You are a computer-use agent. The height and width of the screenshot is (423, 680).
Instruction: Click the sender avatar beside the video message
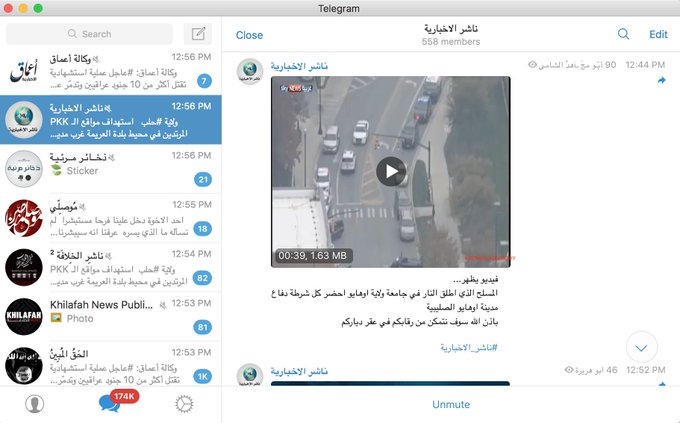click(x=250, y=71)
